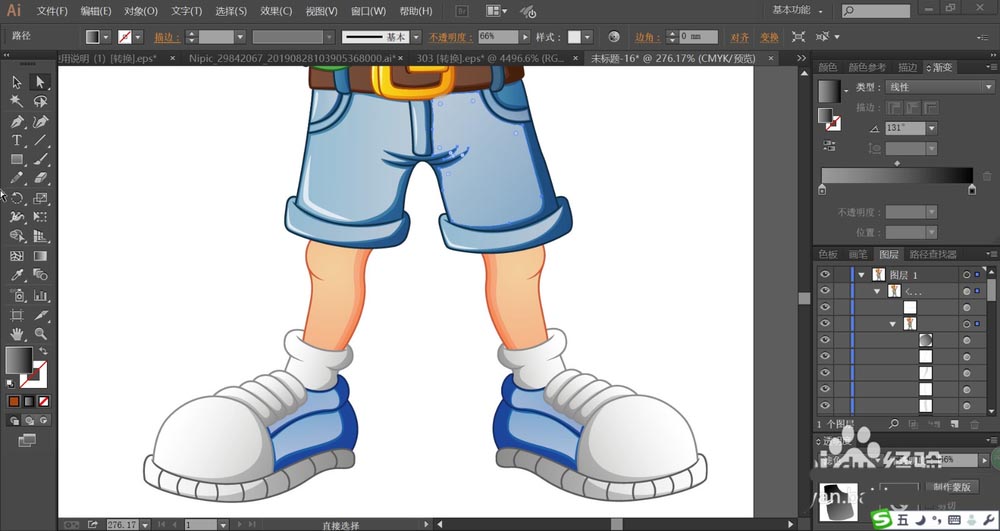Select the Hand tool
Image resolution: width=1000 pixels, height=531 pixels.
17,334
